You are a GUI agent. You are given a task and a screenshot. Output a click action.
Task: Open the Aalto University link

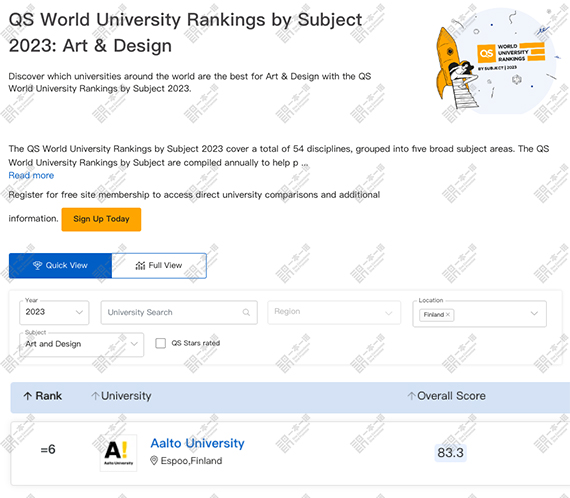[x=197, y=443]
